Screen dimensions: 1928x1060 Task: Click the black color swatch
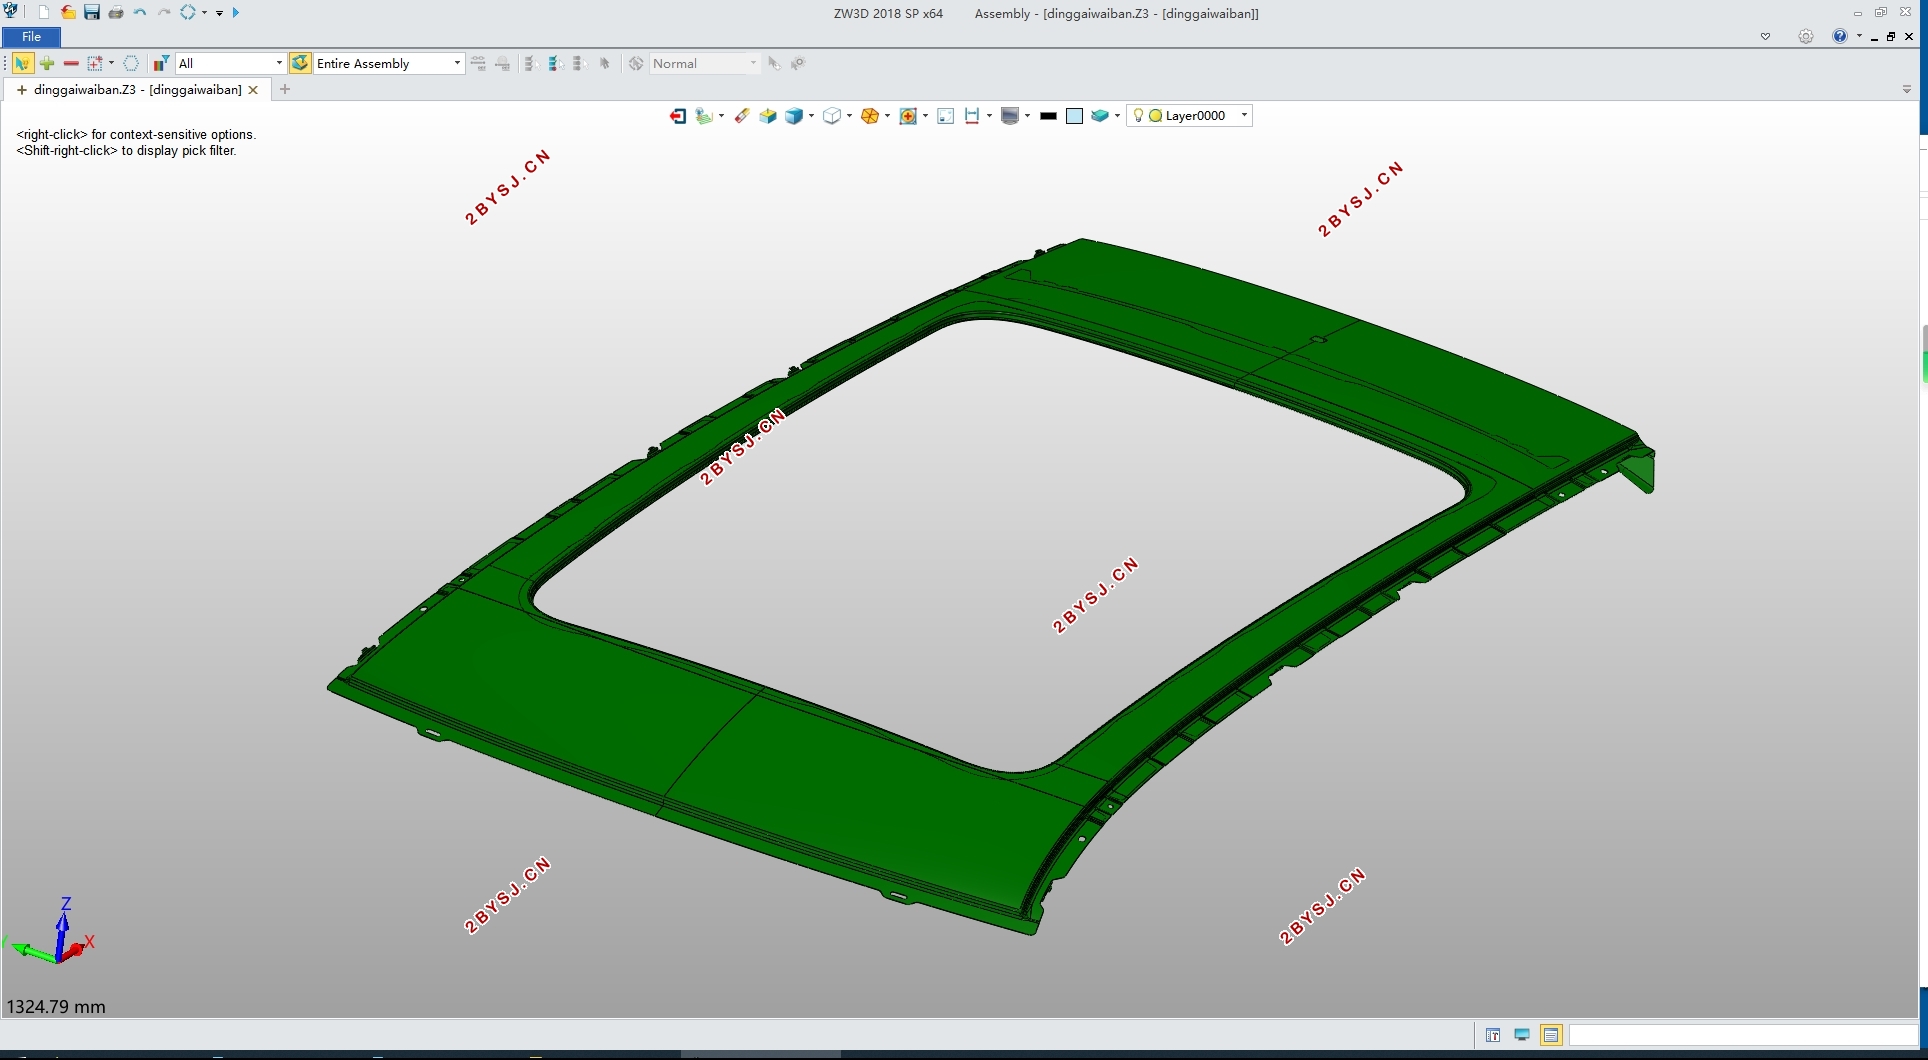1048,116
